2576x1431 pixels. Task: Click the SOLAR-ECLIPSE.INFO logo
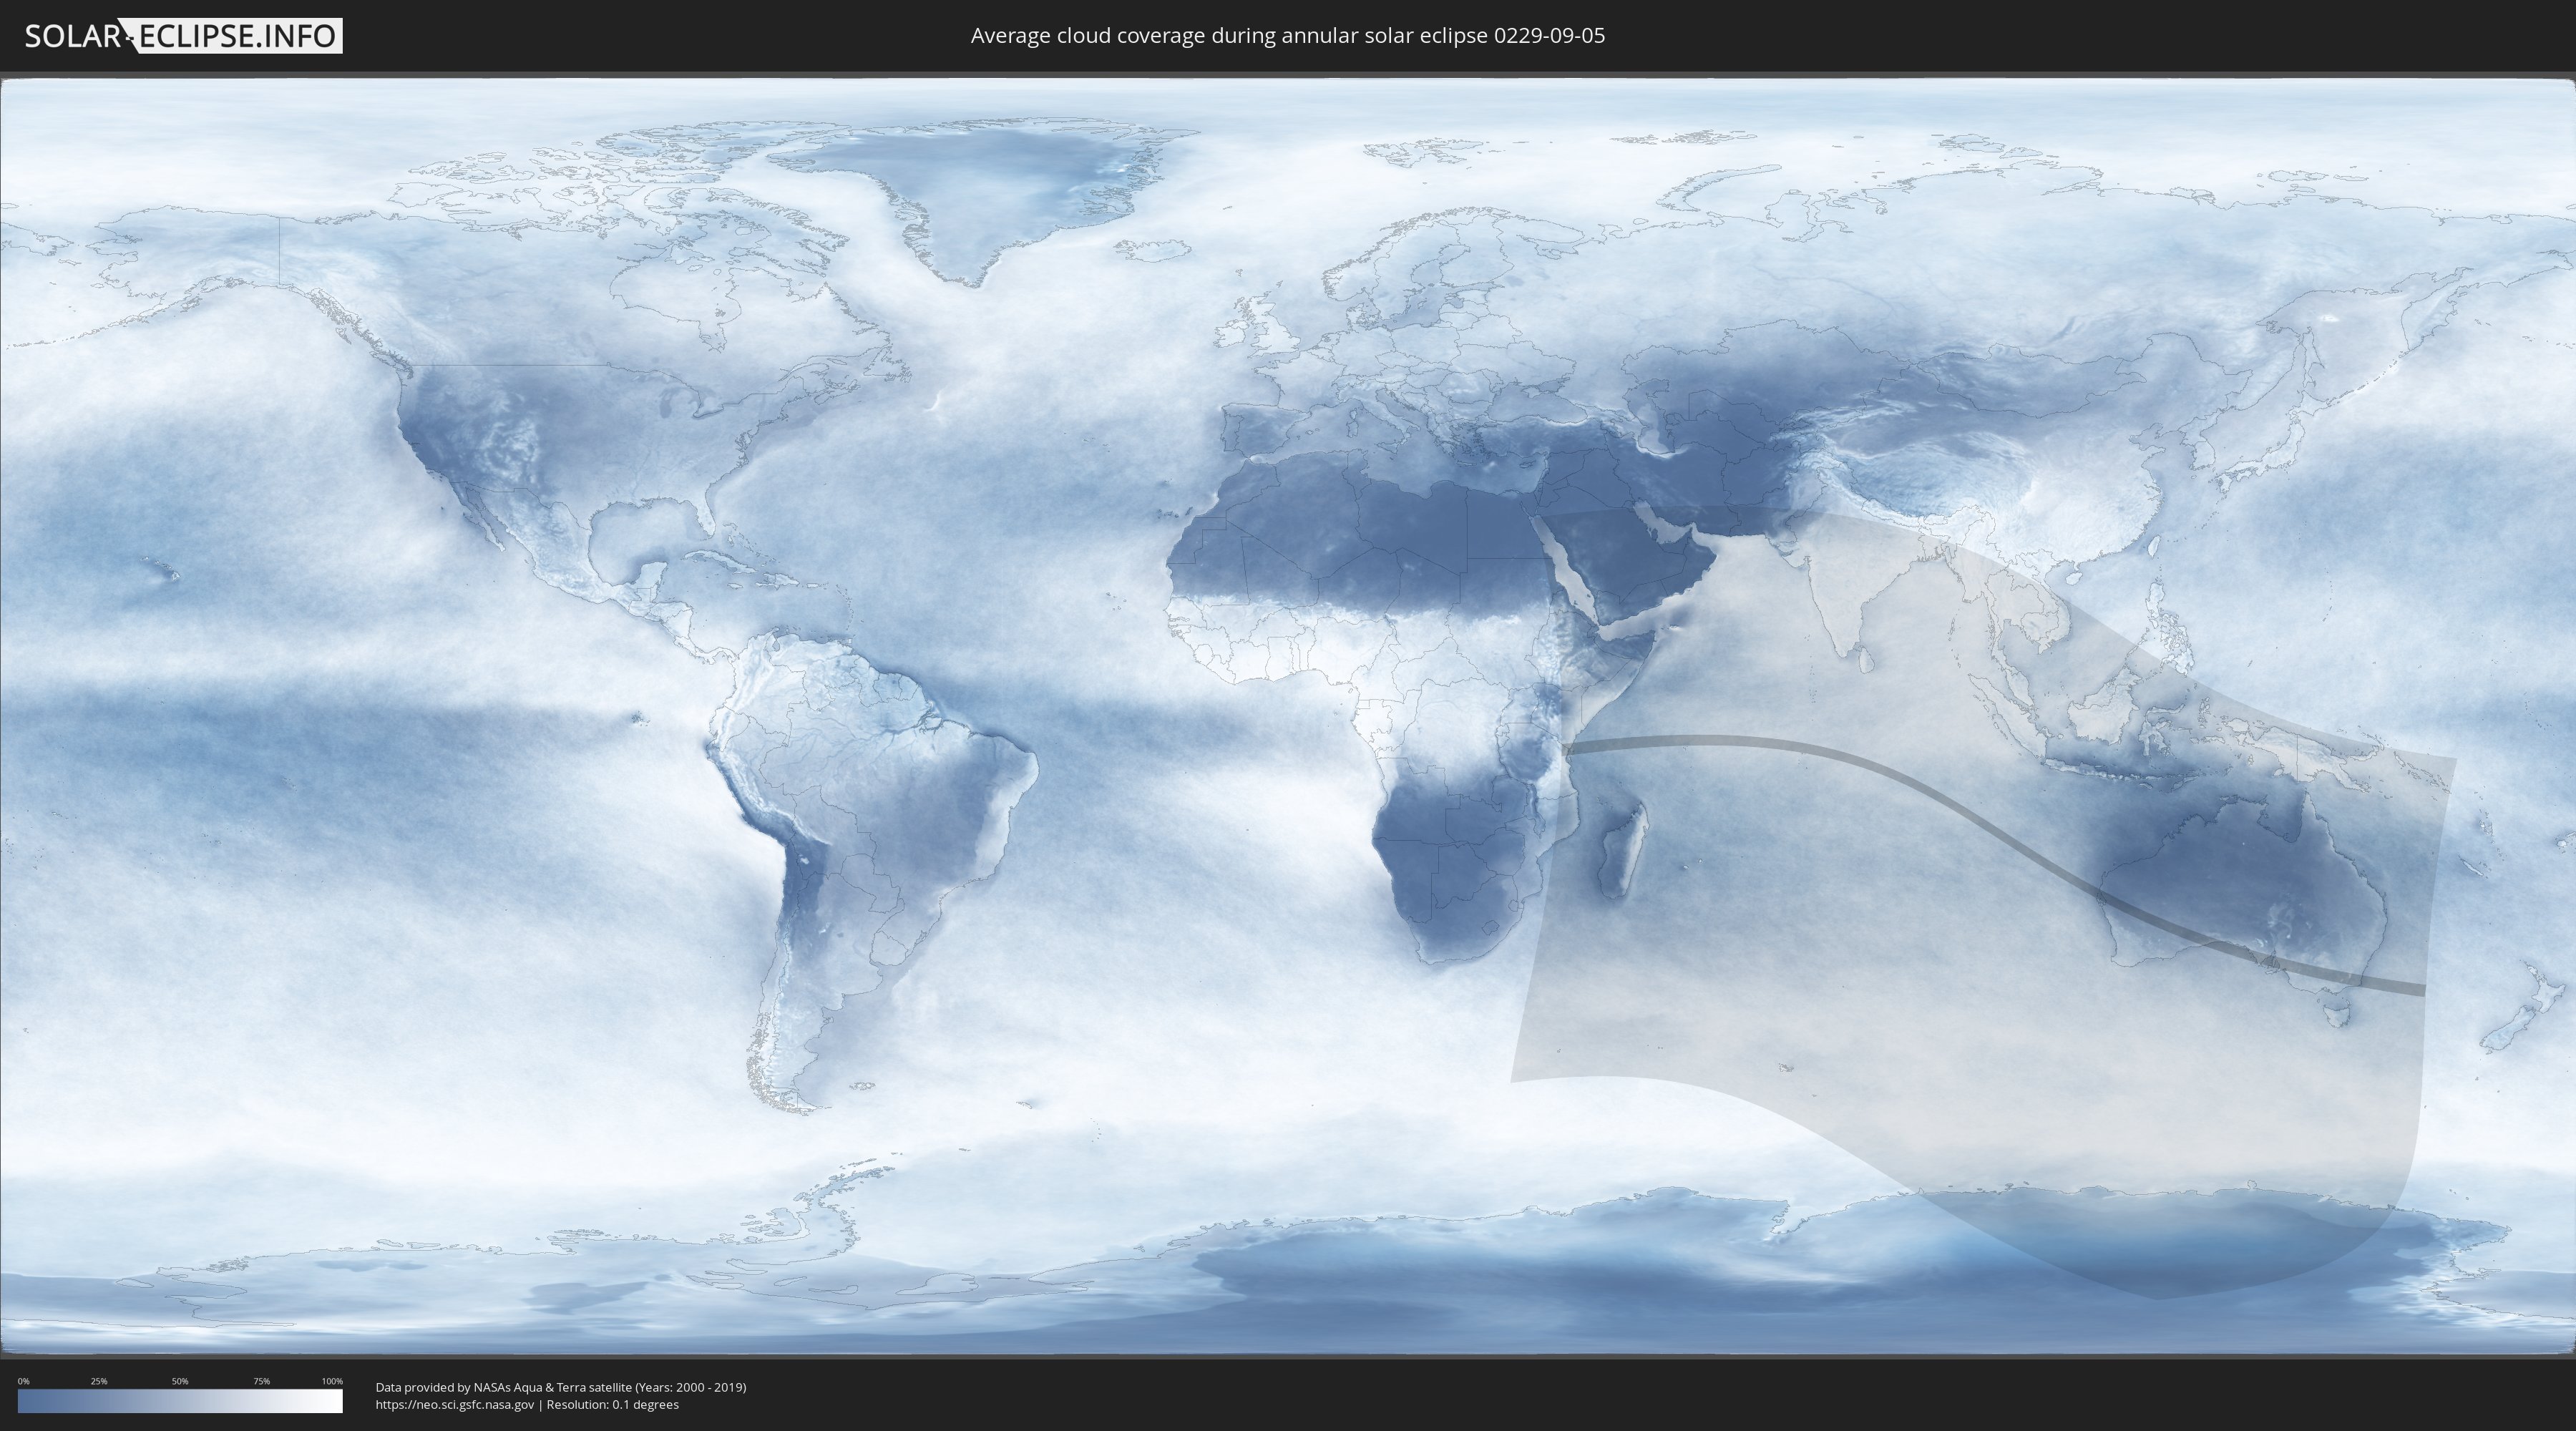click(x=182, y=36)
